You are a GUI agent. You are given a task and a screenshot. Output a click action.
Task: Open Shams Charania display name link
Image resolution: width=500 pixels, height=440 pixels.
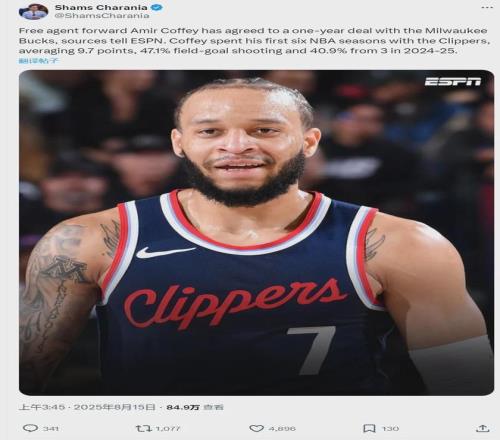[x=101, y=7]
